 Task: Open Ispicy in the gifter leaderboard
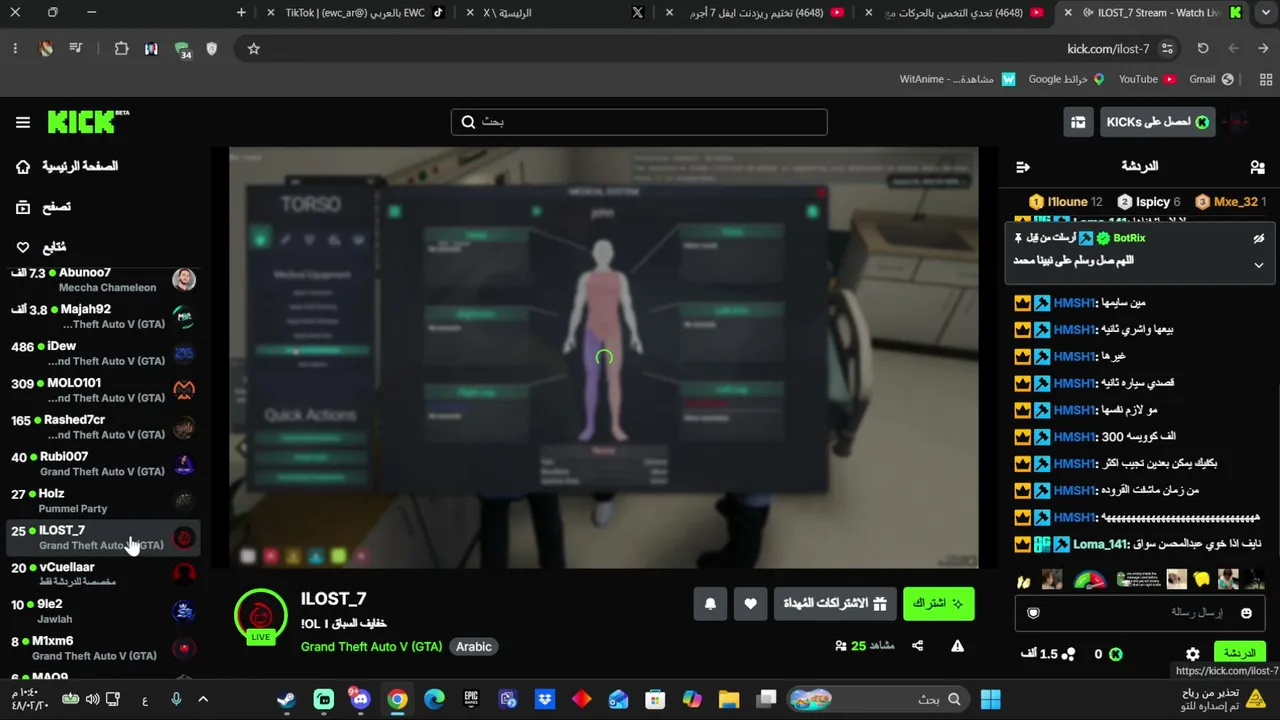coord(1148,202)
